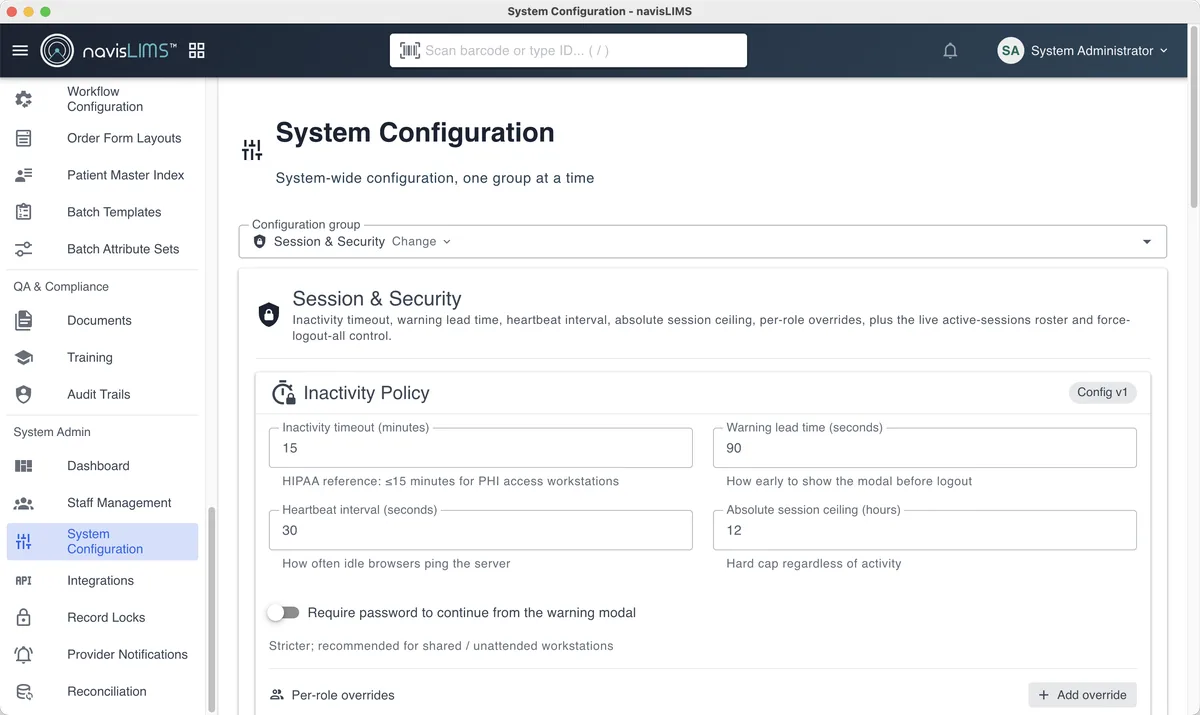Click the 'Per-role overrides' label
Image resolution: width=1200 pixels, height=715 pixels.
[343, 695]
